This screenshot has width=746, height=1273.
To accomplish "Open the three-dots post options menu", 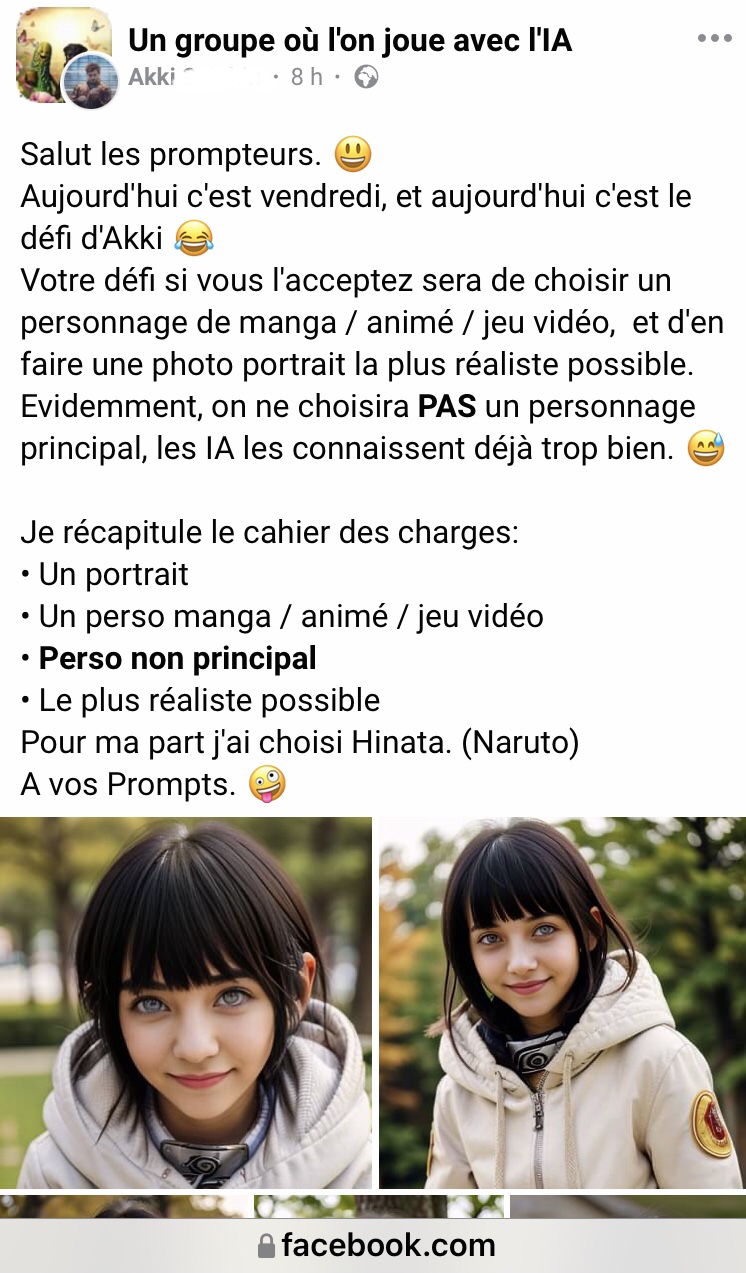I will 715,39.
